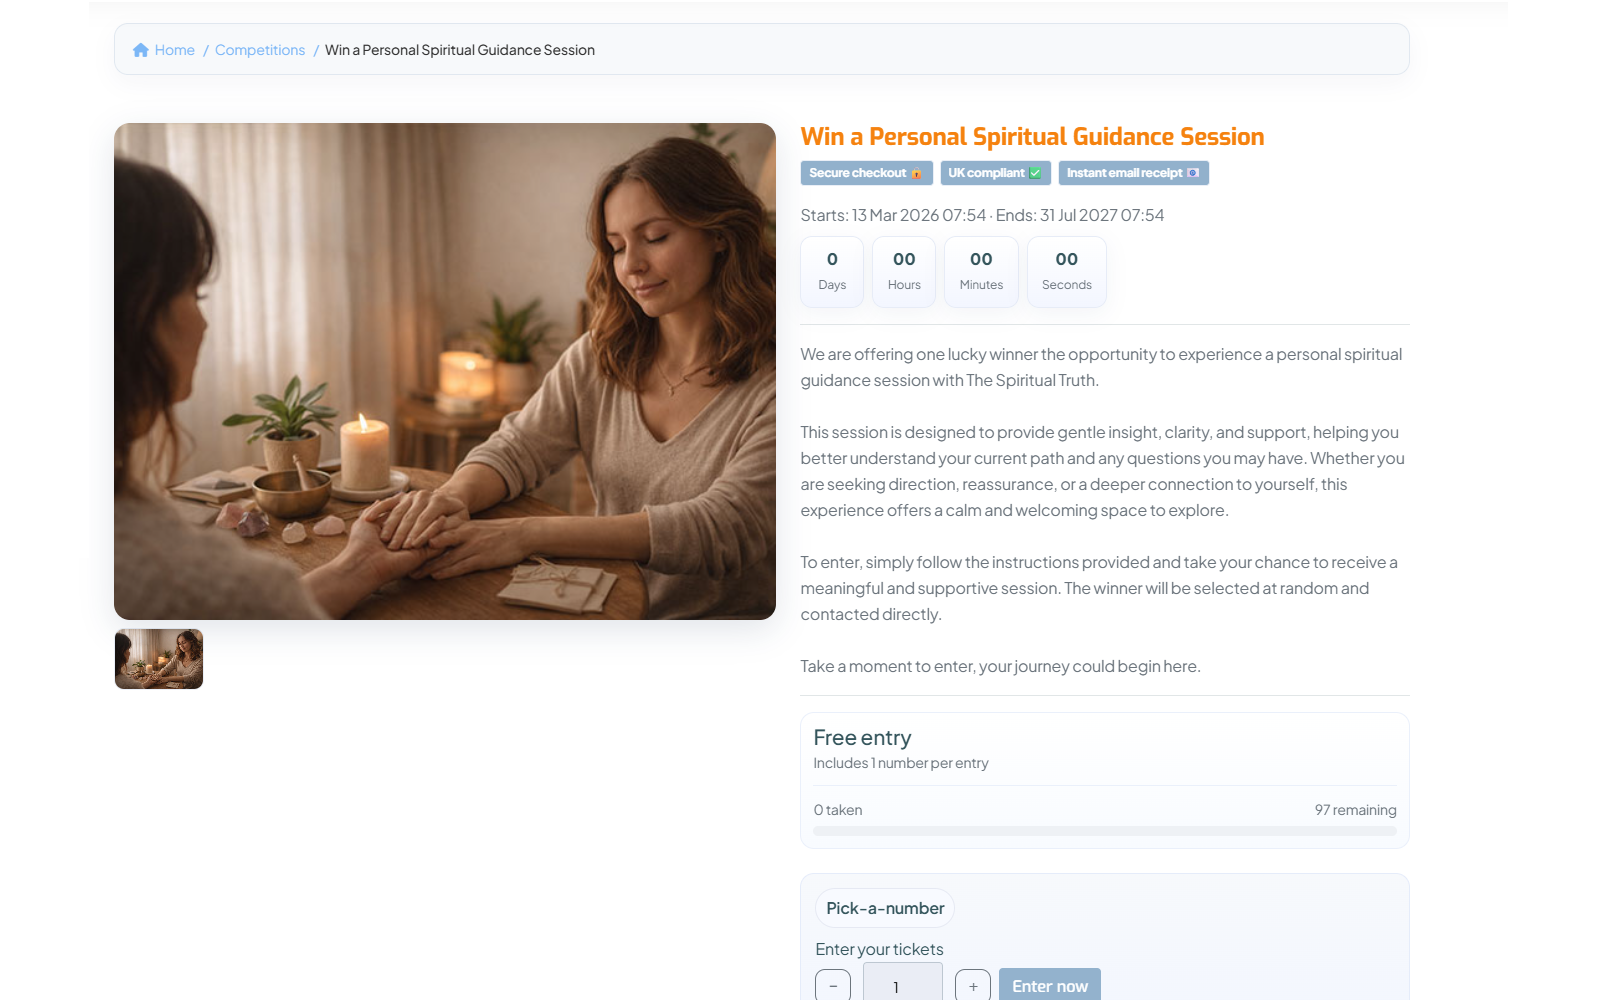The image size is (1600, 1000).
Task: Go to the Competitions breadcrumb link
Action: [x=260, y=50]
